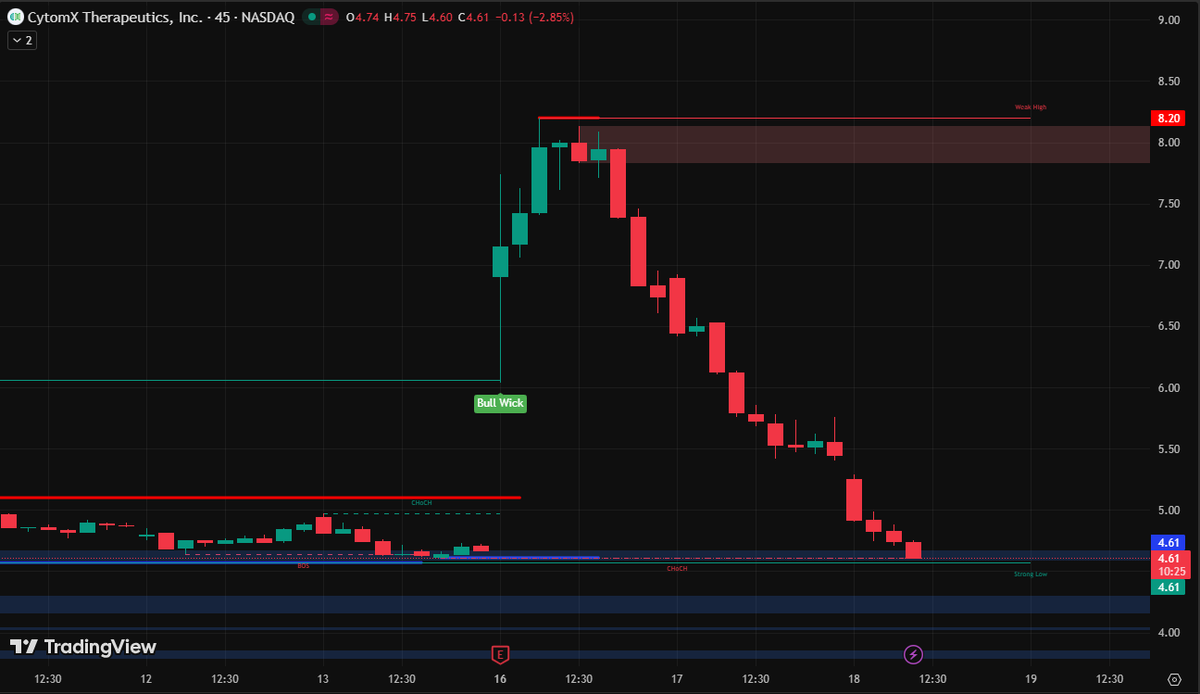Open chart settings gear icon
The height and width of the screenshot is (694, 1200).
(1174, 679)
